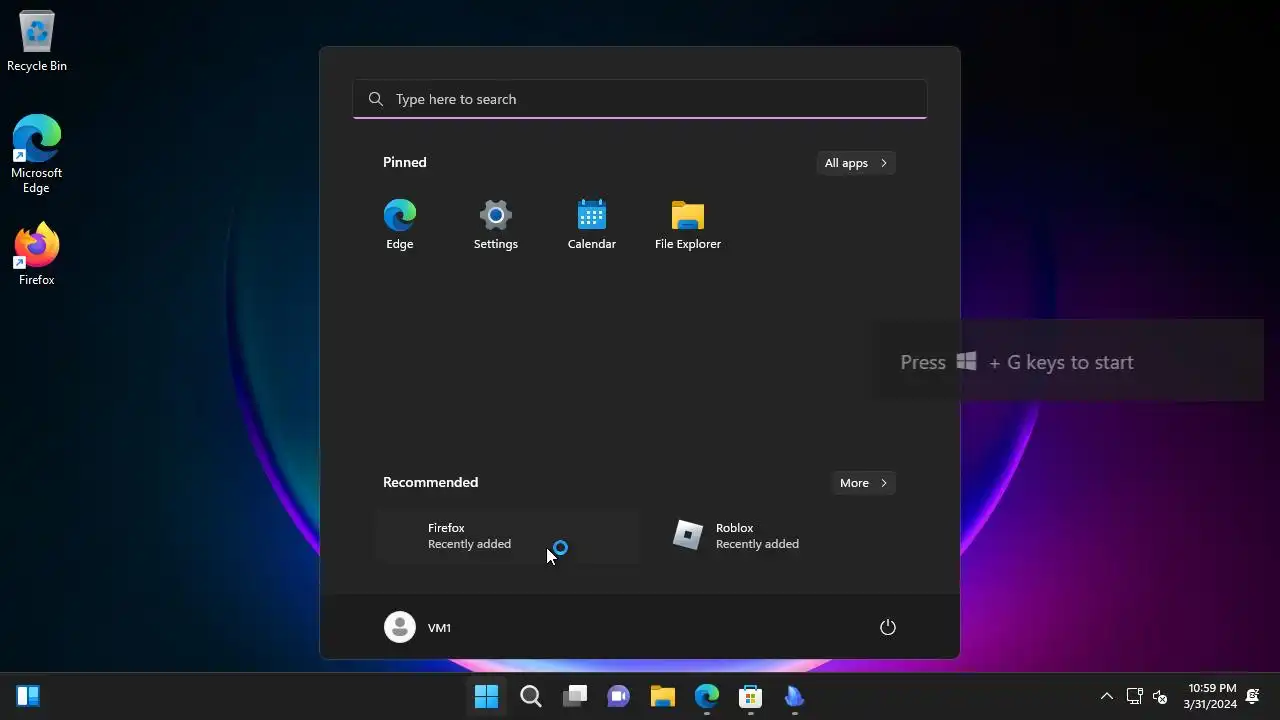Image resolution: width=1280 pixels, height=720 pixels.
Task: Open File Explorer from Pinned apps
Action: (x=688, y=225)
